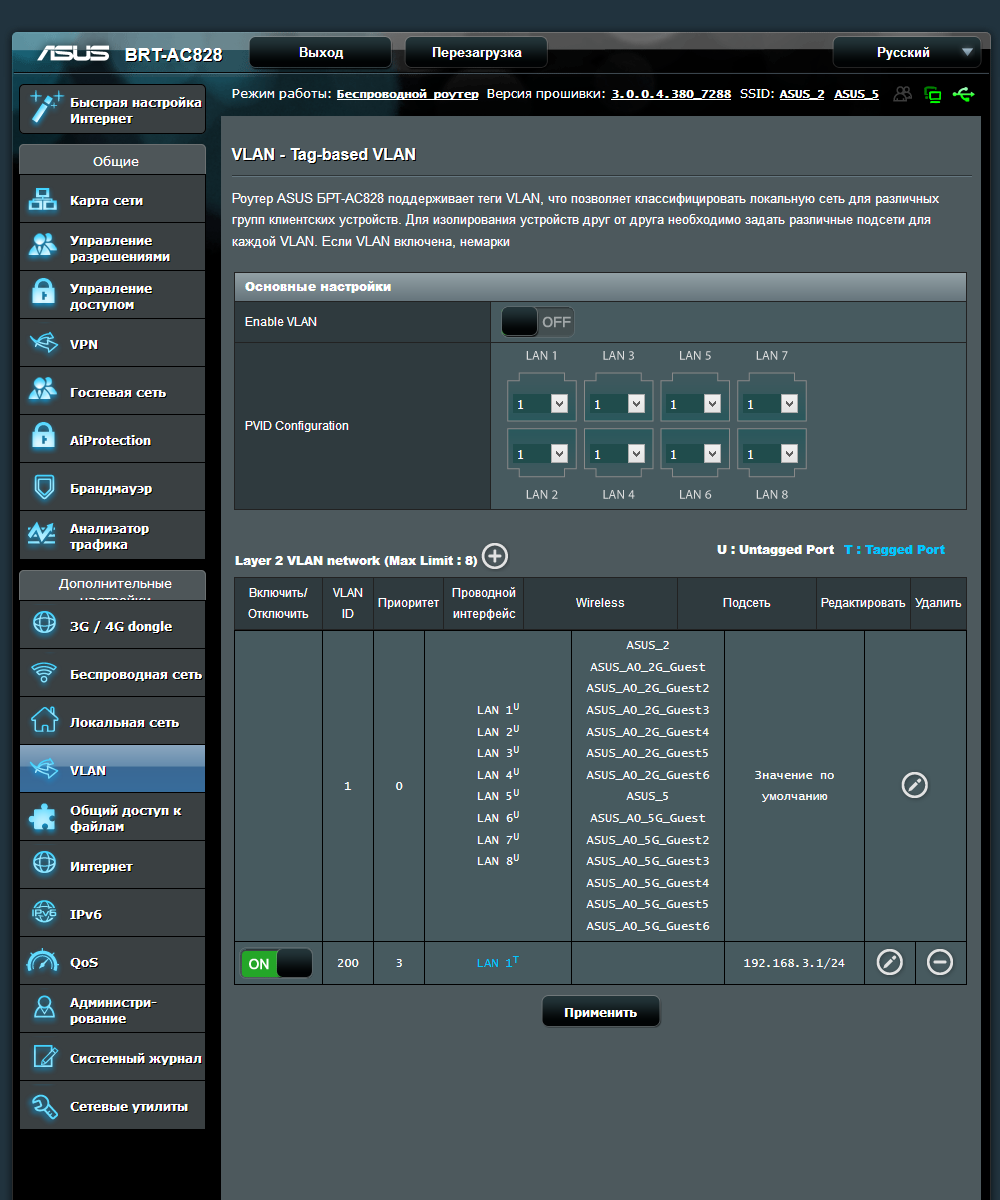The height and width of the screenshot is (1200, 1000).
Task: Click the Применить apply button
Action: tap(601, 1011)
